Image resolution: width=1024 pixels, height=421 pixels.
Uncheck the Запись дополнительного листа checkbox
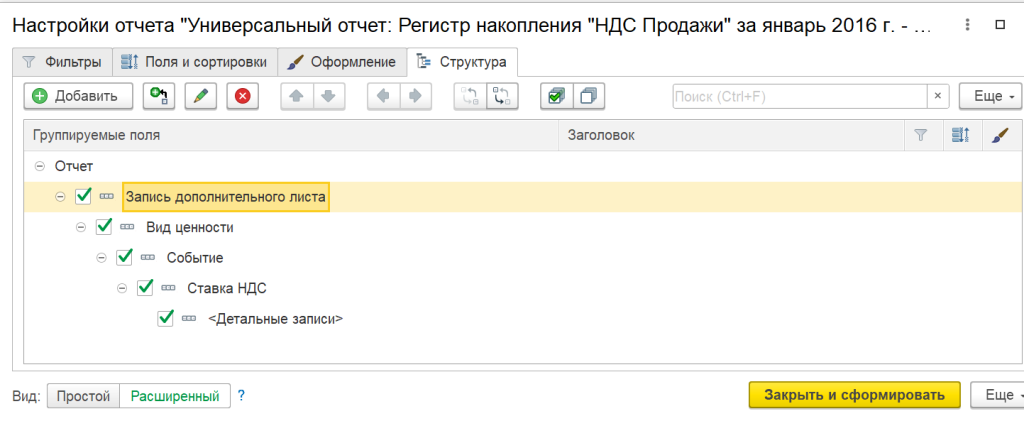coord(83,196)
